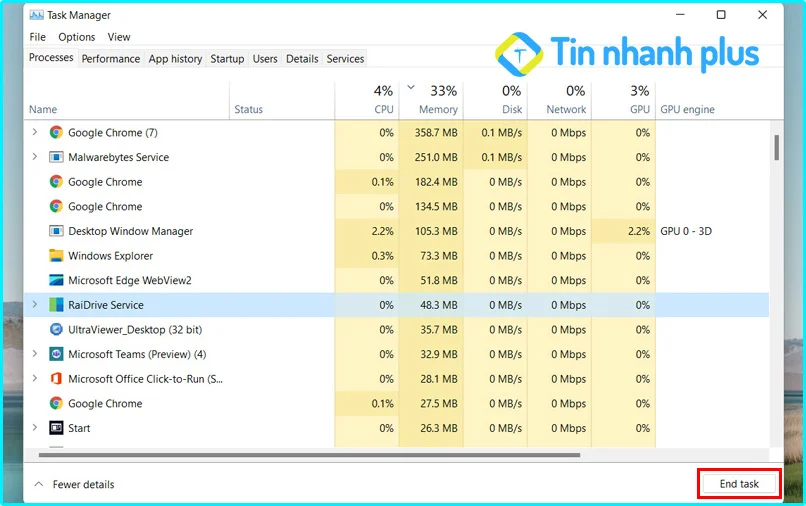Screen dimensions: 806x506
Task: Click the RaiDrive Service icon
Action: pos(56,305)
